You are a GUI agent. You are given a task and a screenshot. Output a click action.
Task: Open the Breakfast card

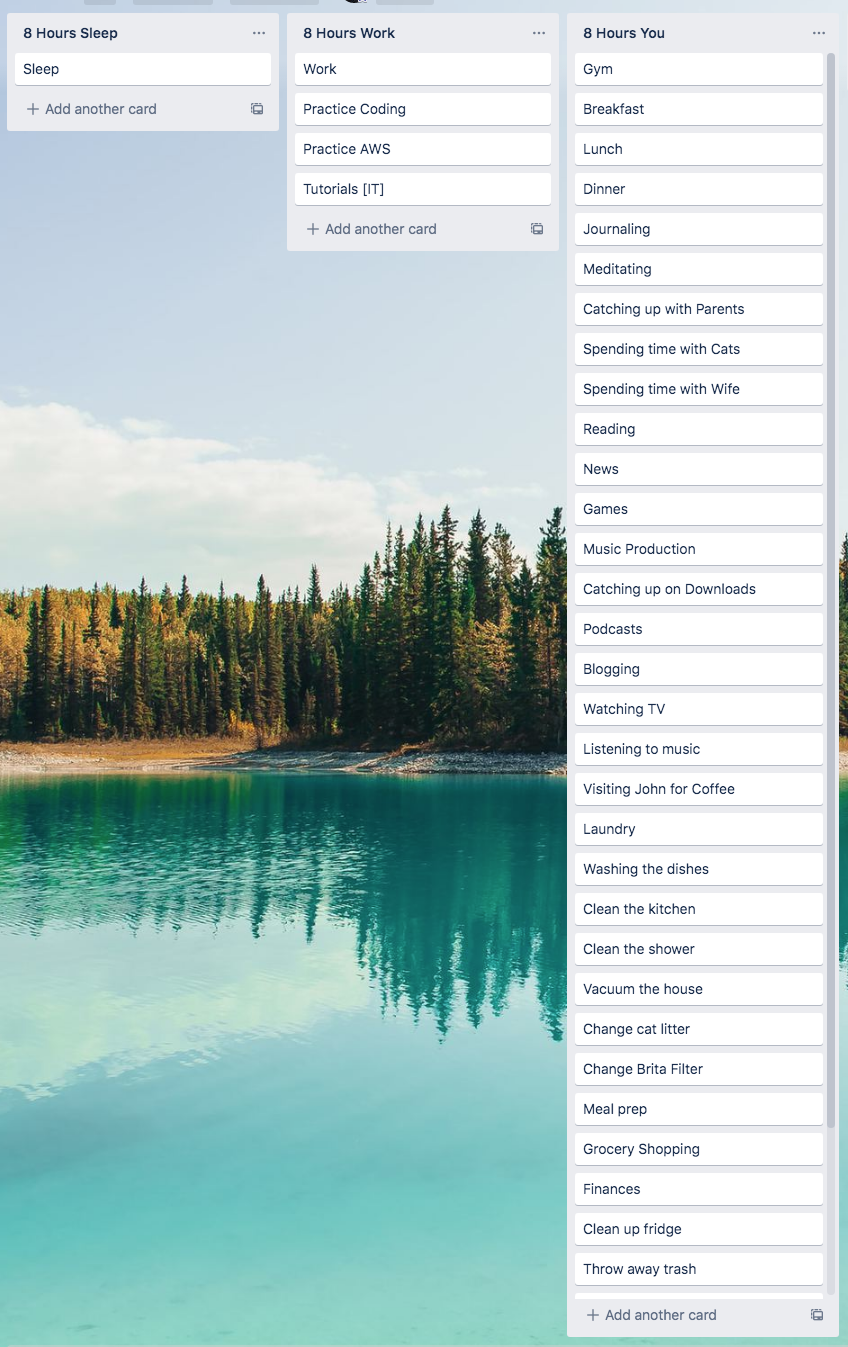[699, 109]
